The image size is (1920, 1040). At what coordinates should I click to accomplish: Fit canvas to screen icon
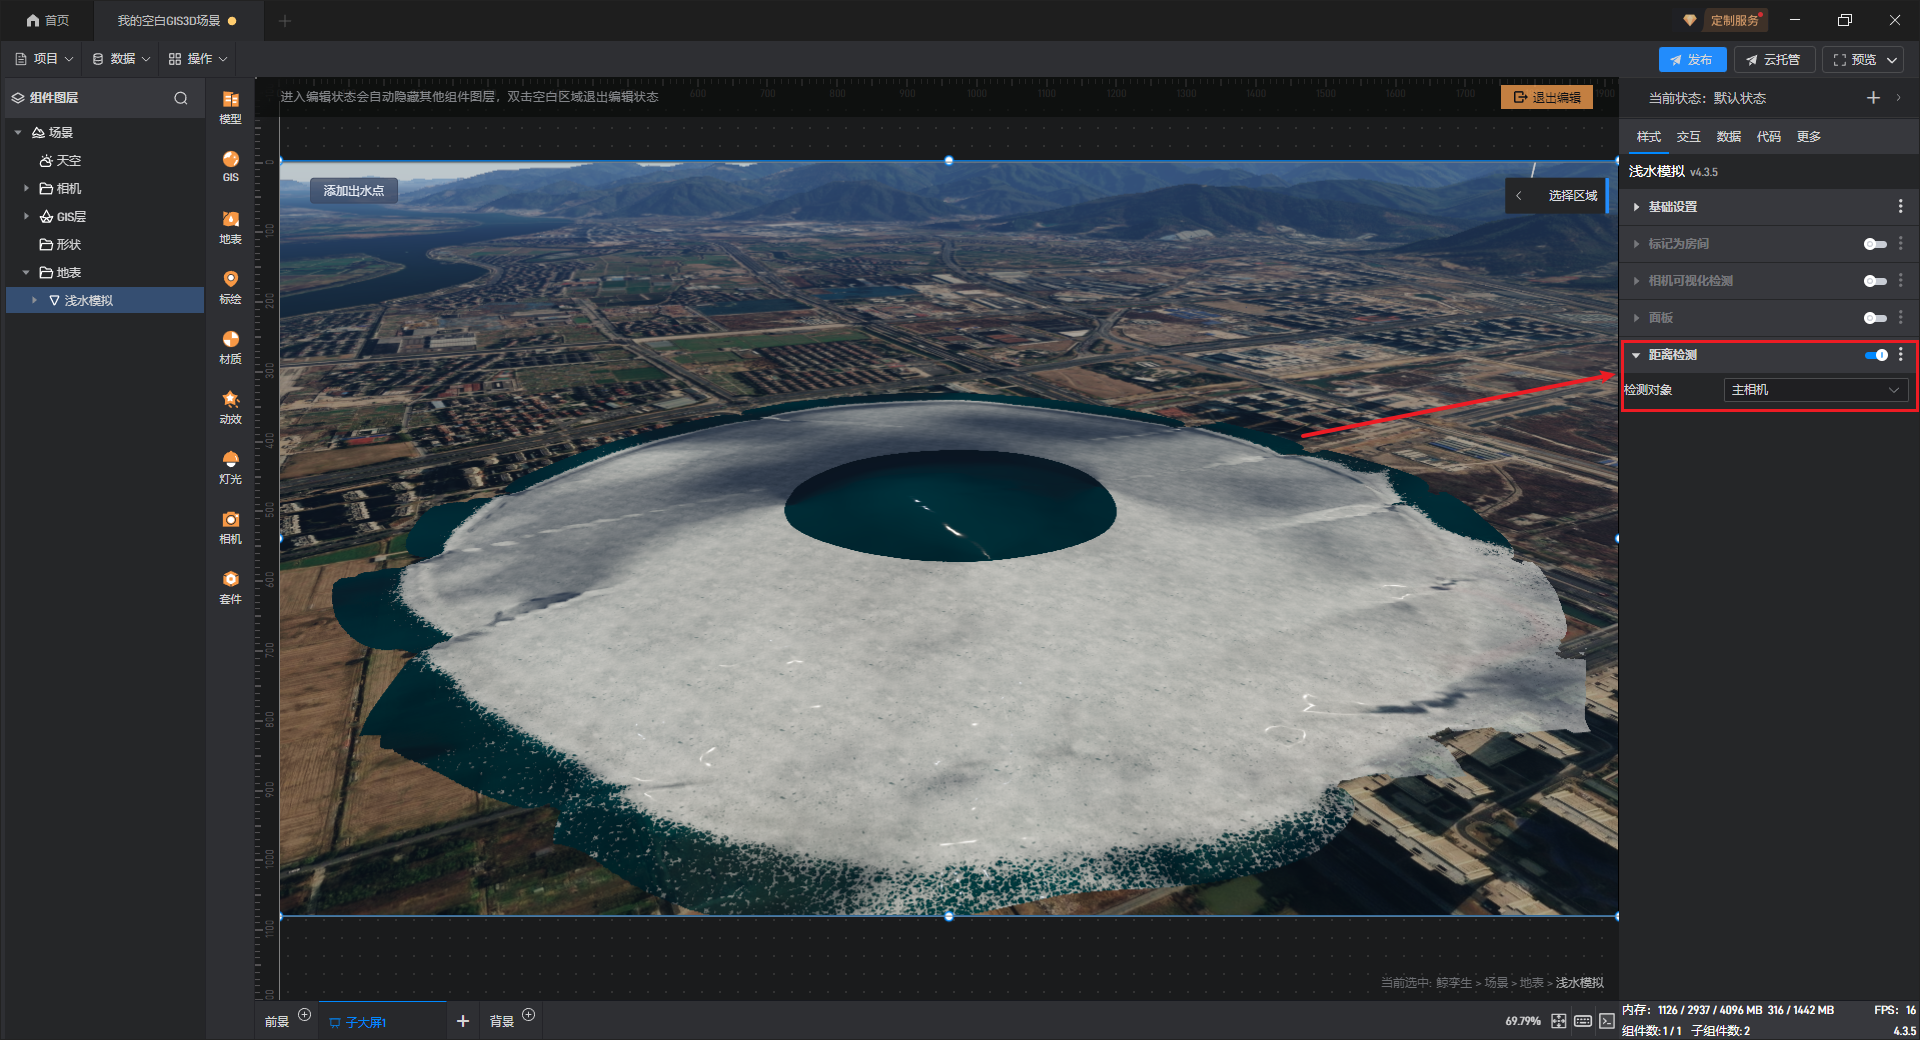pyautogui.click(x=1559, y=1021)
